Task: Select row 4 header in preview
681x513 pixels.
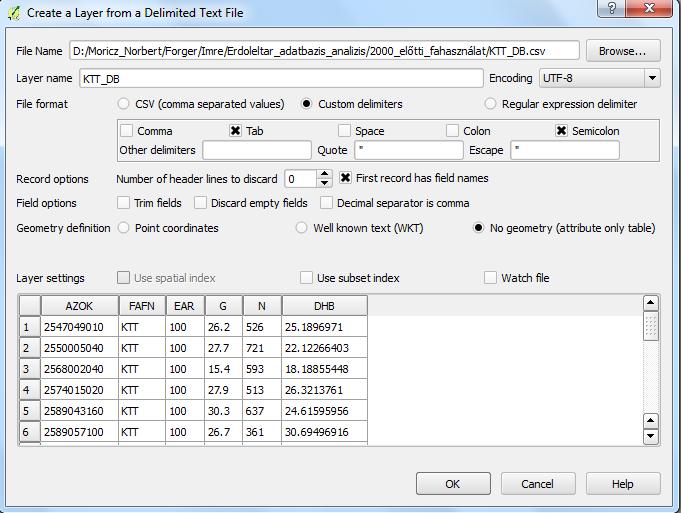Action: [x=30, y=390]
